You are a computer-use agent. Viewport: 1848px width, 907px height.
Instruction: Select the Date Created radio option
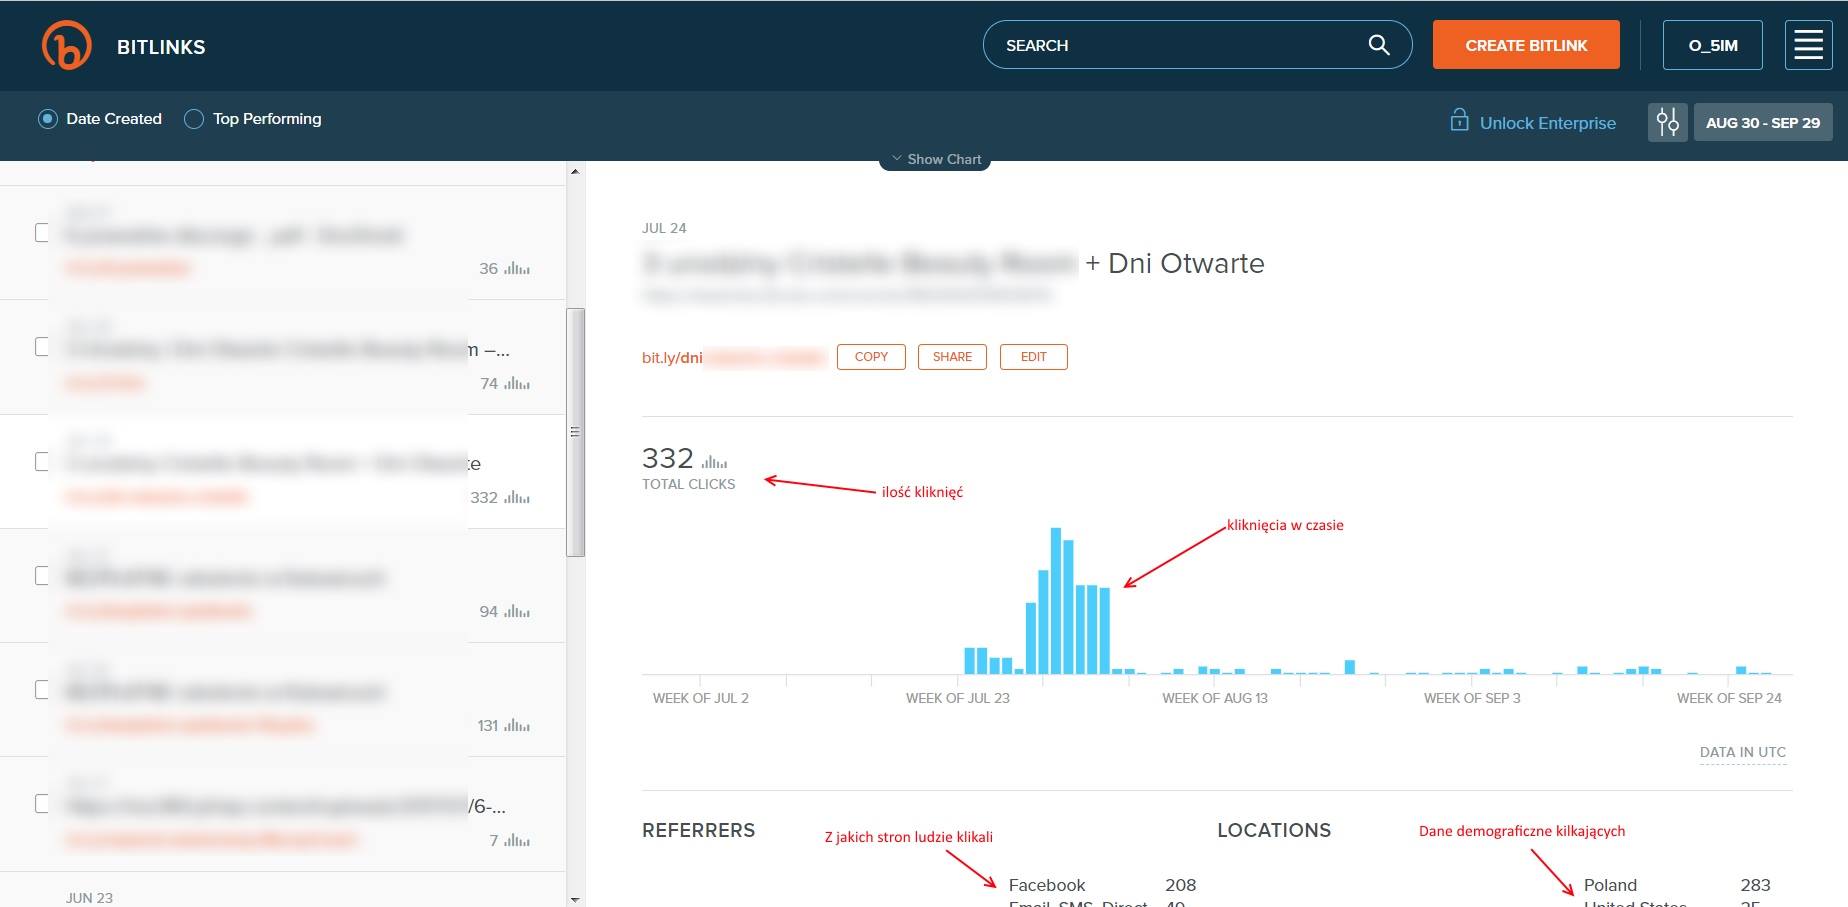47,118
